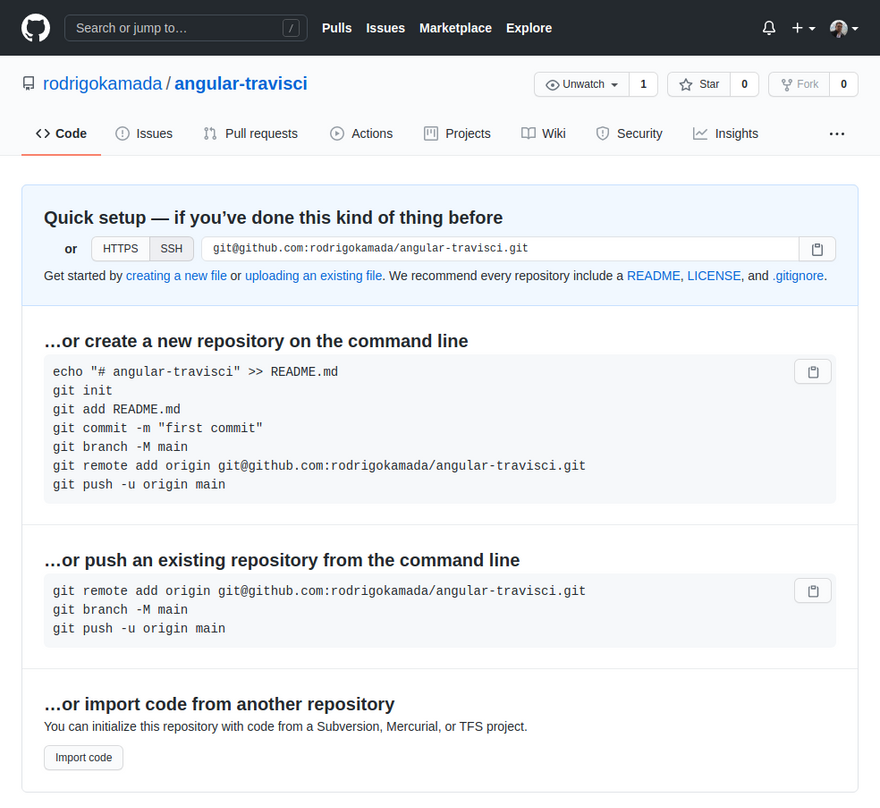Image resolution: width=880 pixels, height=808 pixels.
Task: Open the rodrigokamada owner profile link
Action: (102, 84)
